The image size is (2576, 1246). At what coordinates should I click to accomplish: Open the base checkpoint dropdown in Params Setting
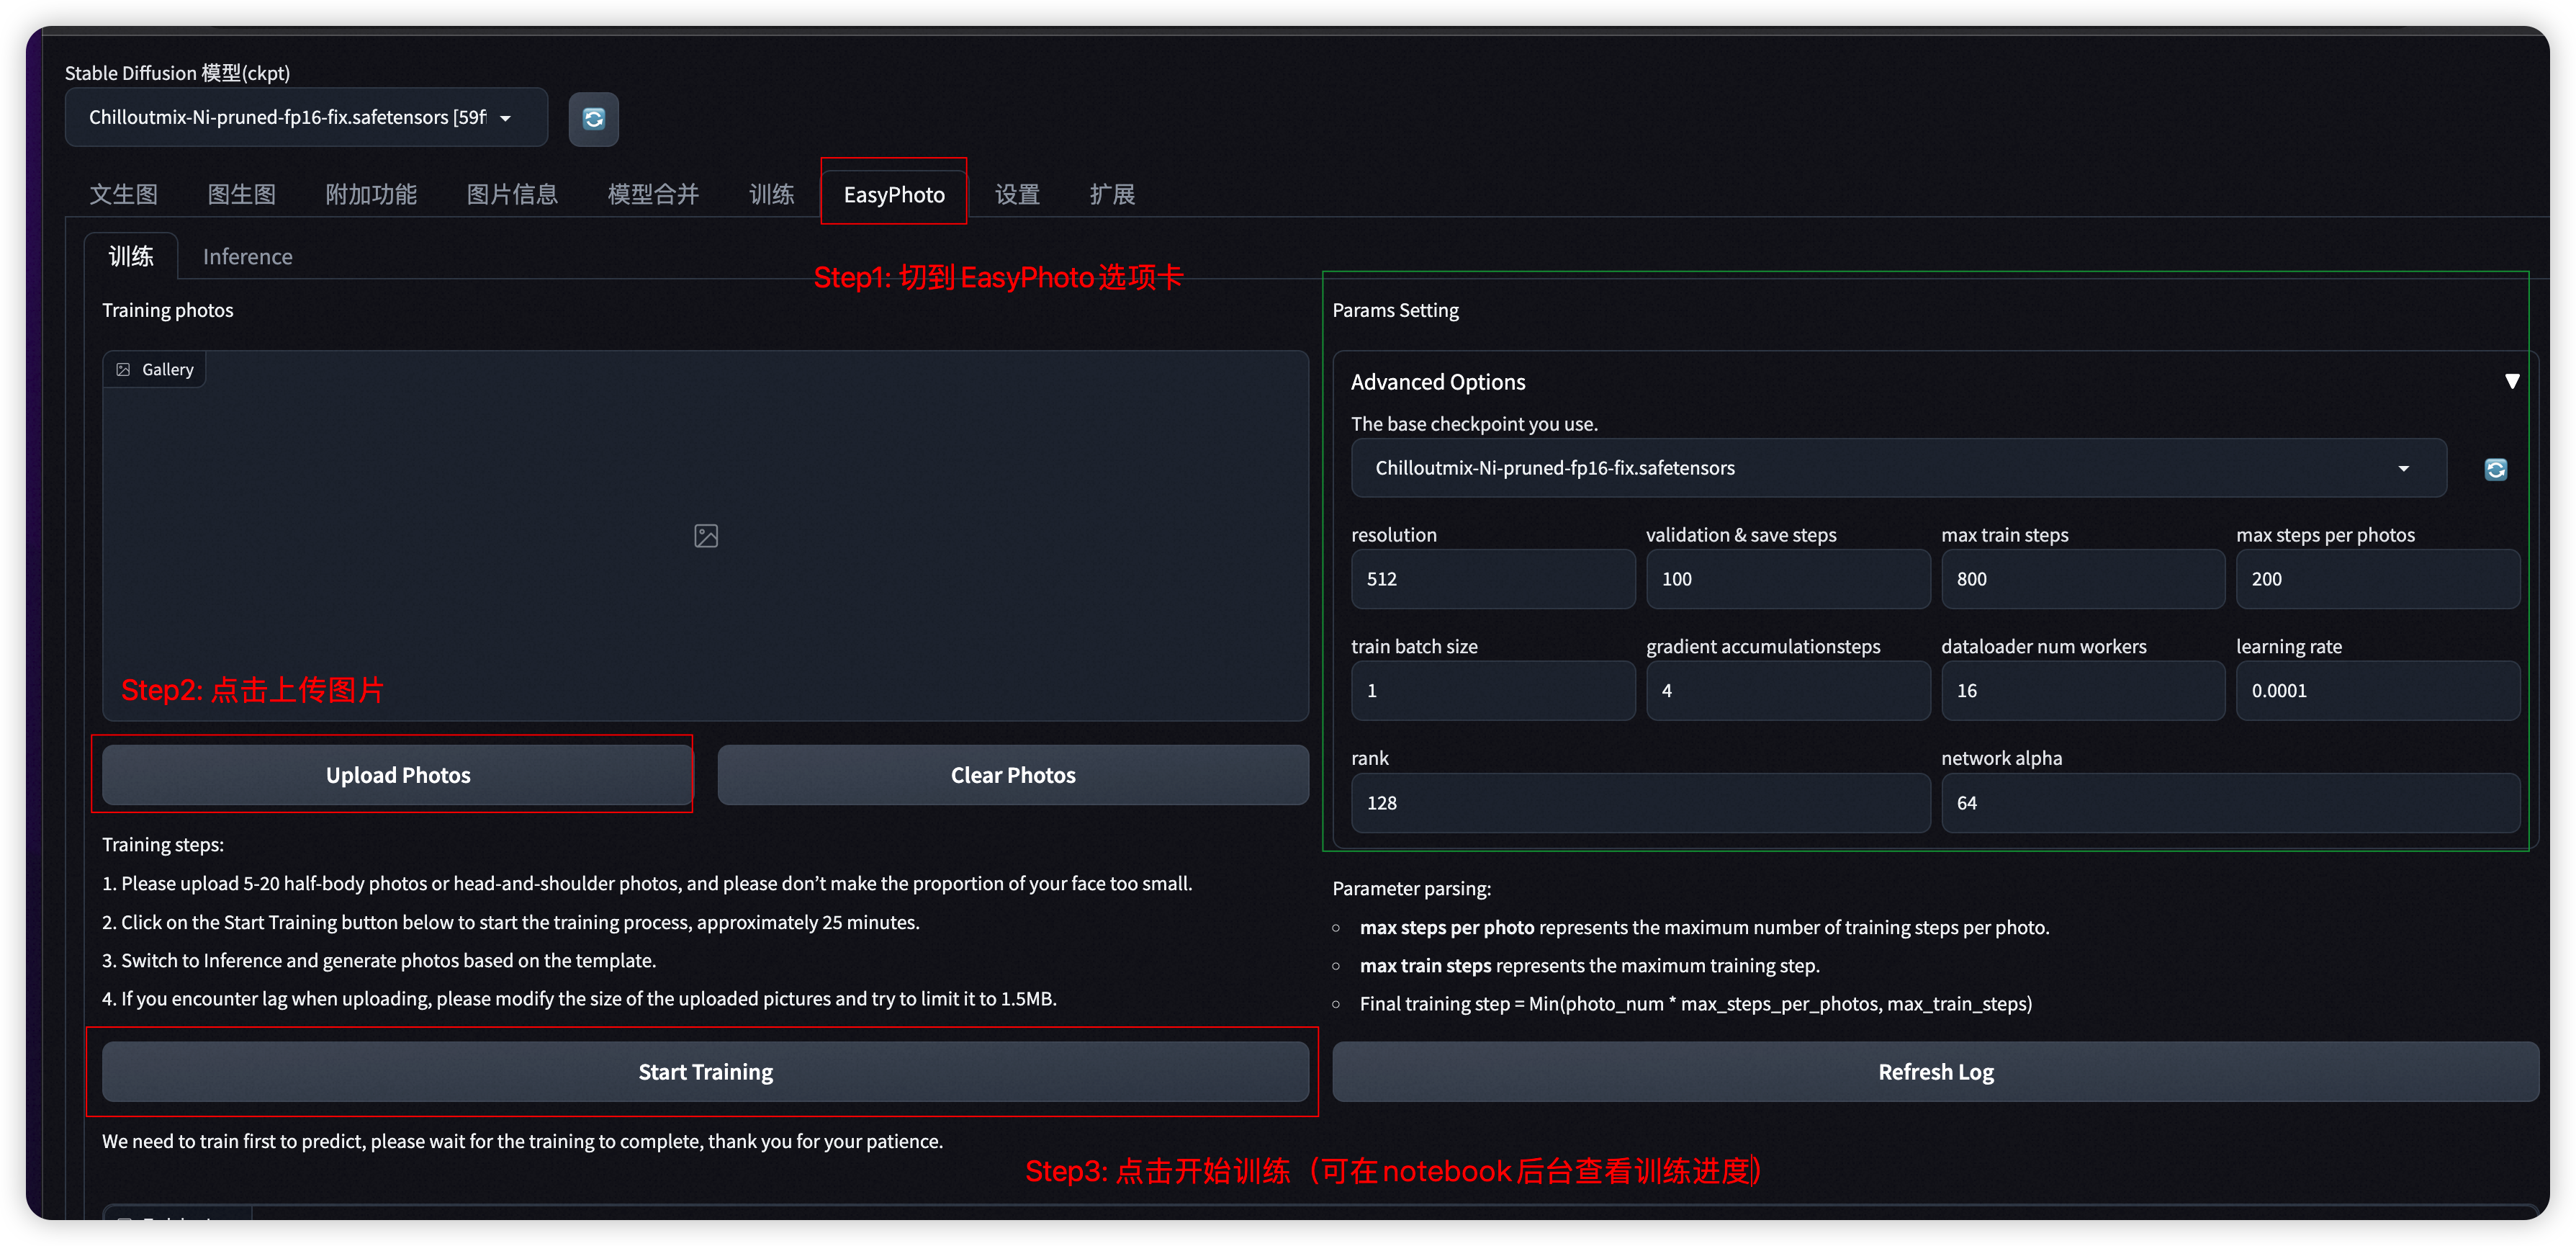click(x=1897, y=468)
